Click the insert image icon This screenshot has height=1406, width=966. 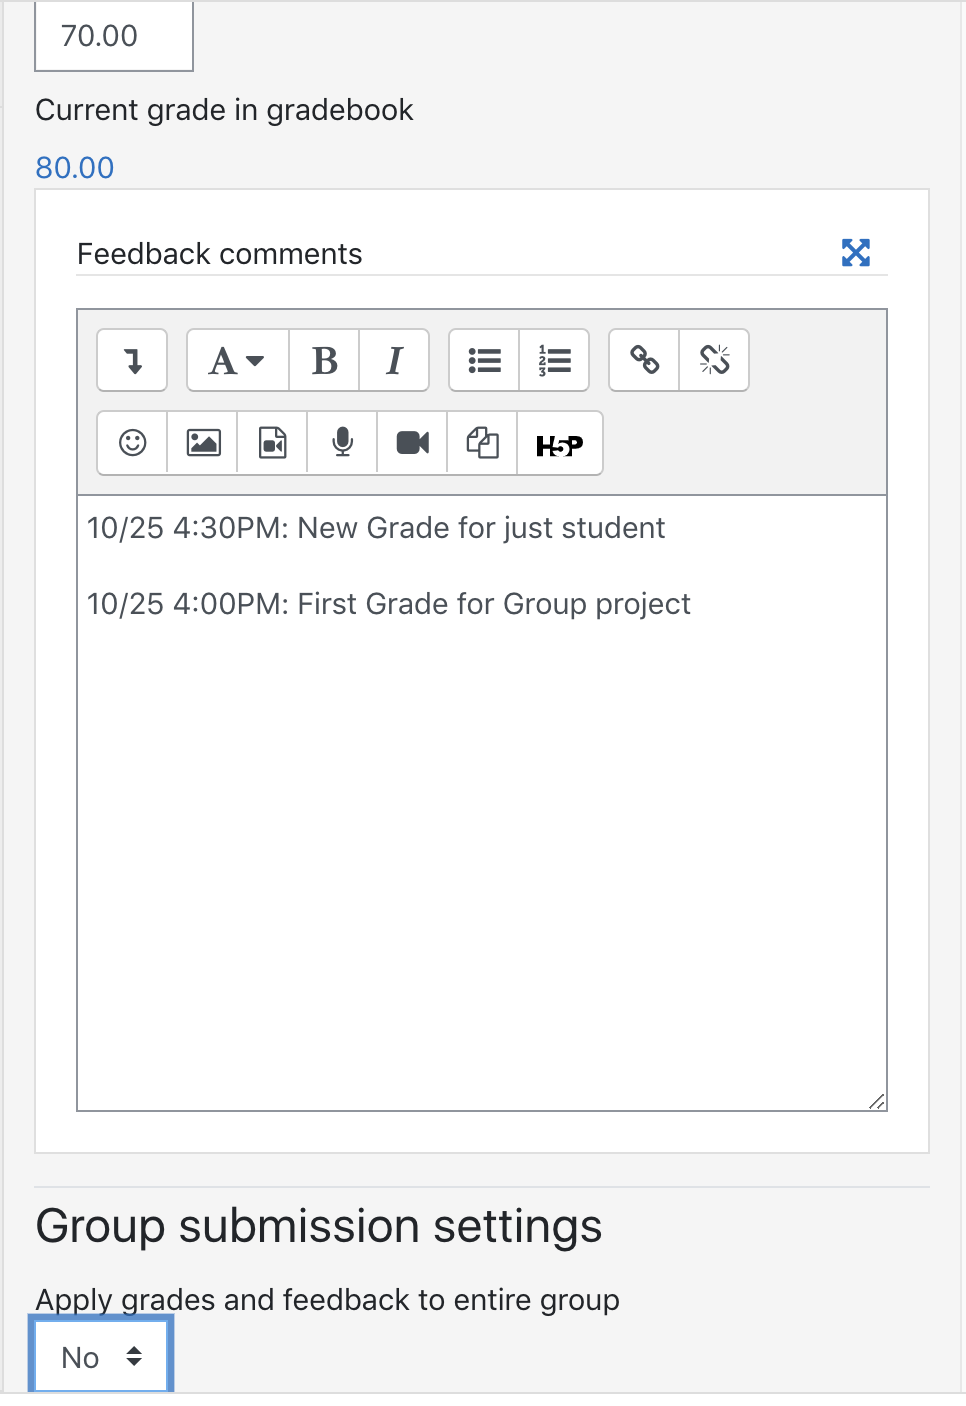[202, 443]
